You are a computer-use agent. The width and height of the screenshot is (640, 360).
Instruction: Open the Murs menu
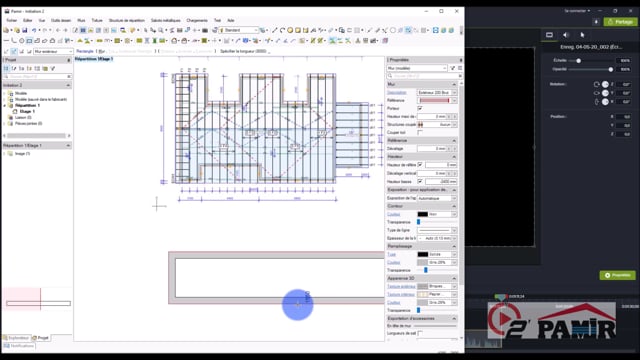81,20
